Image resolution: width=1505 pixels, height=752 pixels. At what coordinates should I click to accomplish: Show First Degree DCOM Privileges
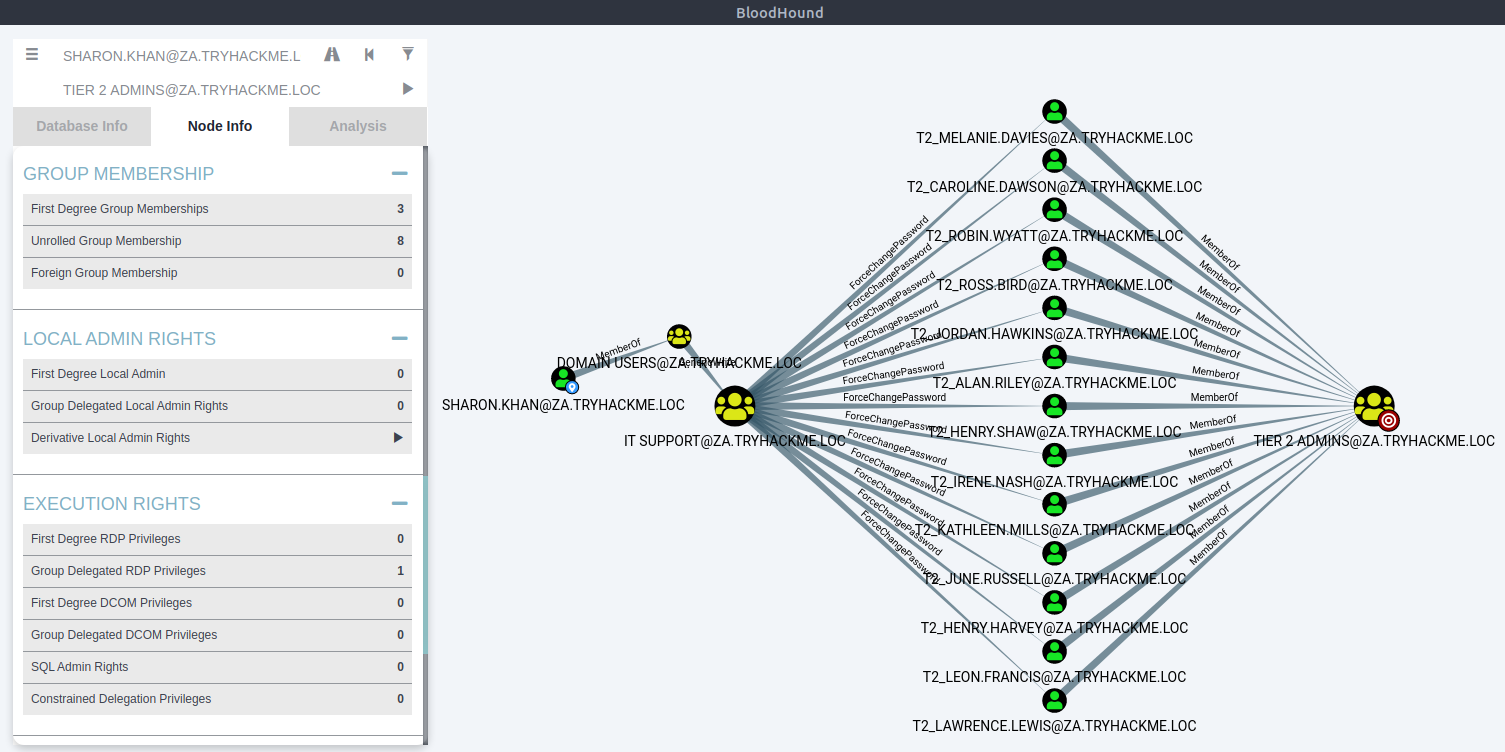pos(217,603)
